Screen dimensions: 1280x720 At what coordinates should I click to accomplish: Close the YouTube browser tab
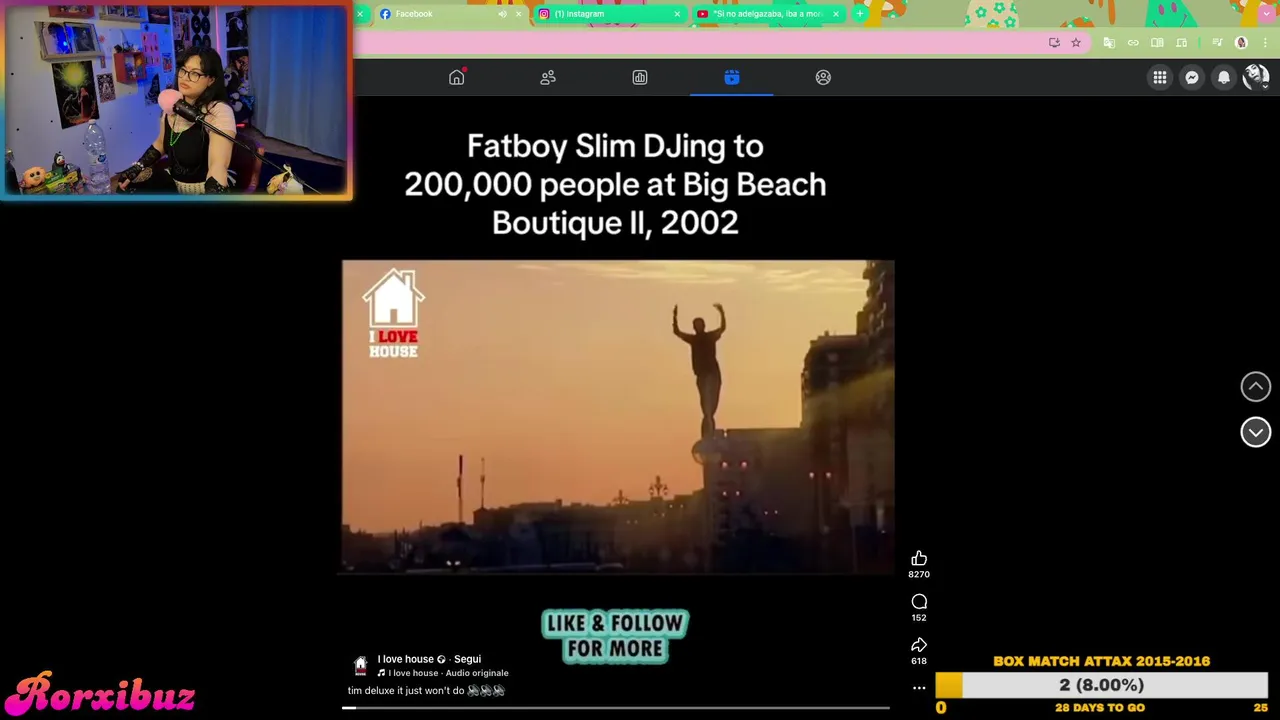tap(835, 14)
